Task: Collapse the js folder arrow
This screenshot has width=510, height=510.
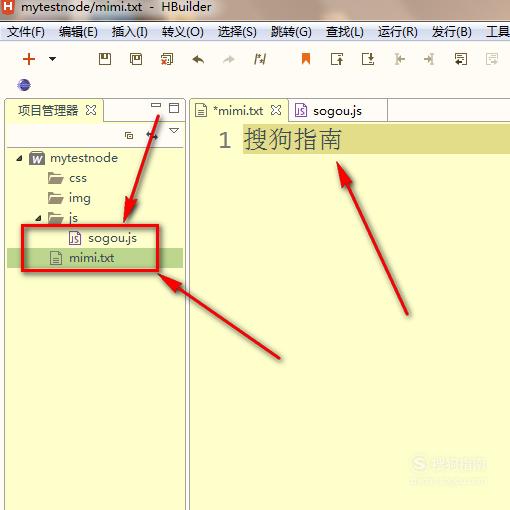Action: click(x=38, y=218)
